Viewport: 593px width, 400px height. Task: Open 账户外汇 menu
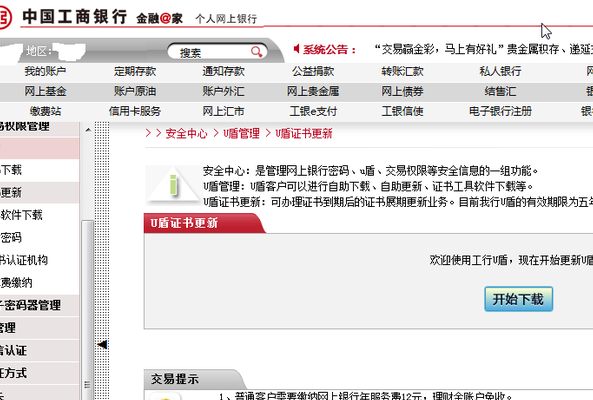click(224, 91)
